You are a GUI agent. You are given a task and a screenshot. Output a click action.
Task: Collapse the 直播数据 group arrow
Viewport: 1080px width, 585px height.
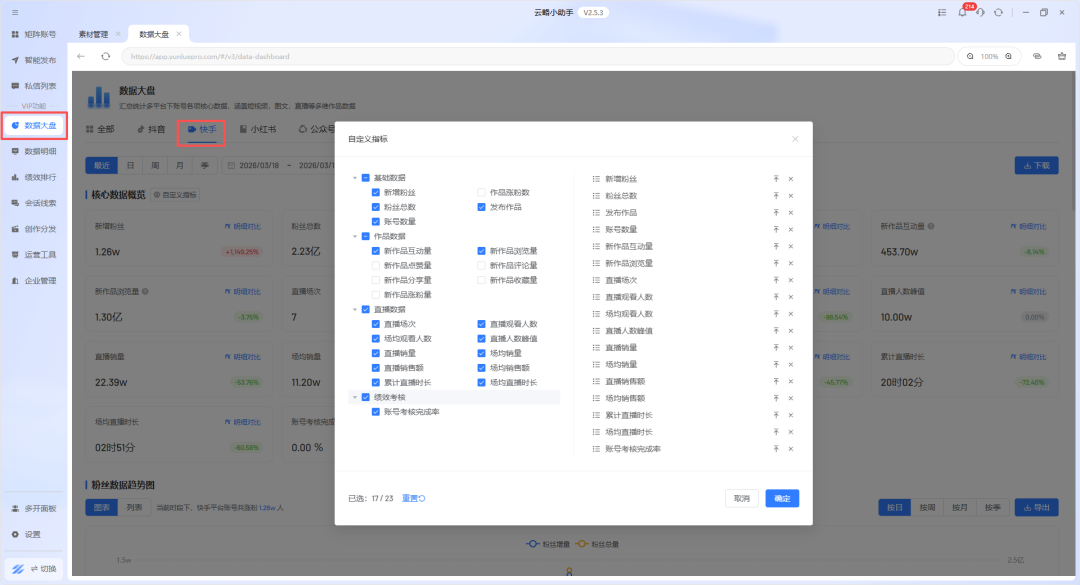(355, 310)
